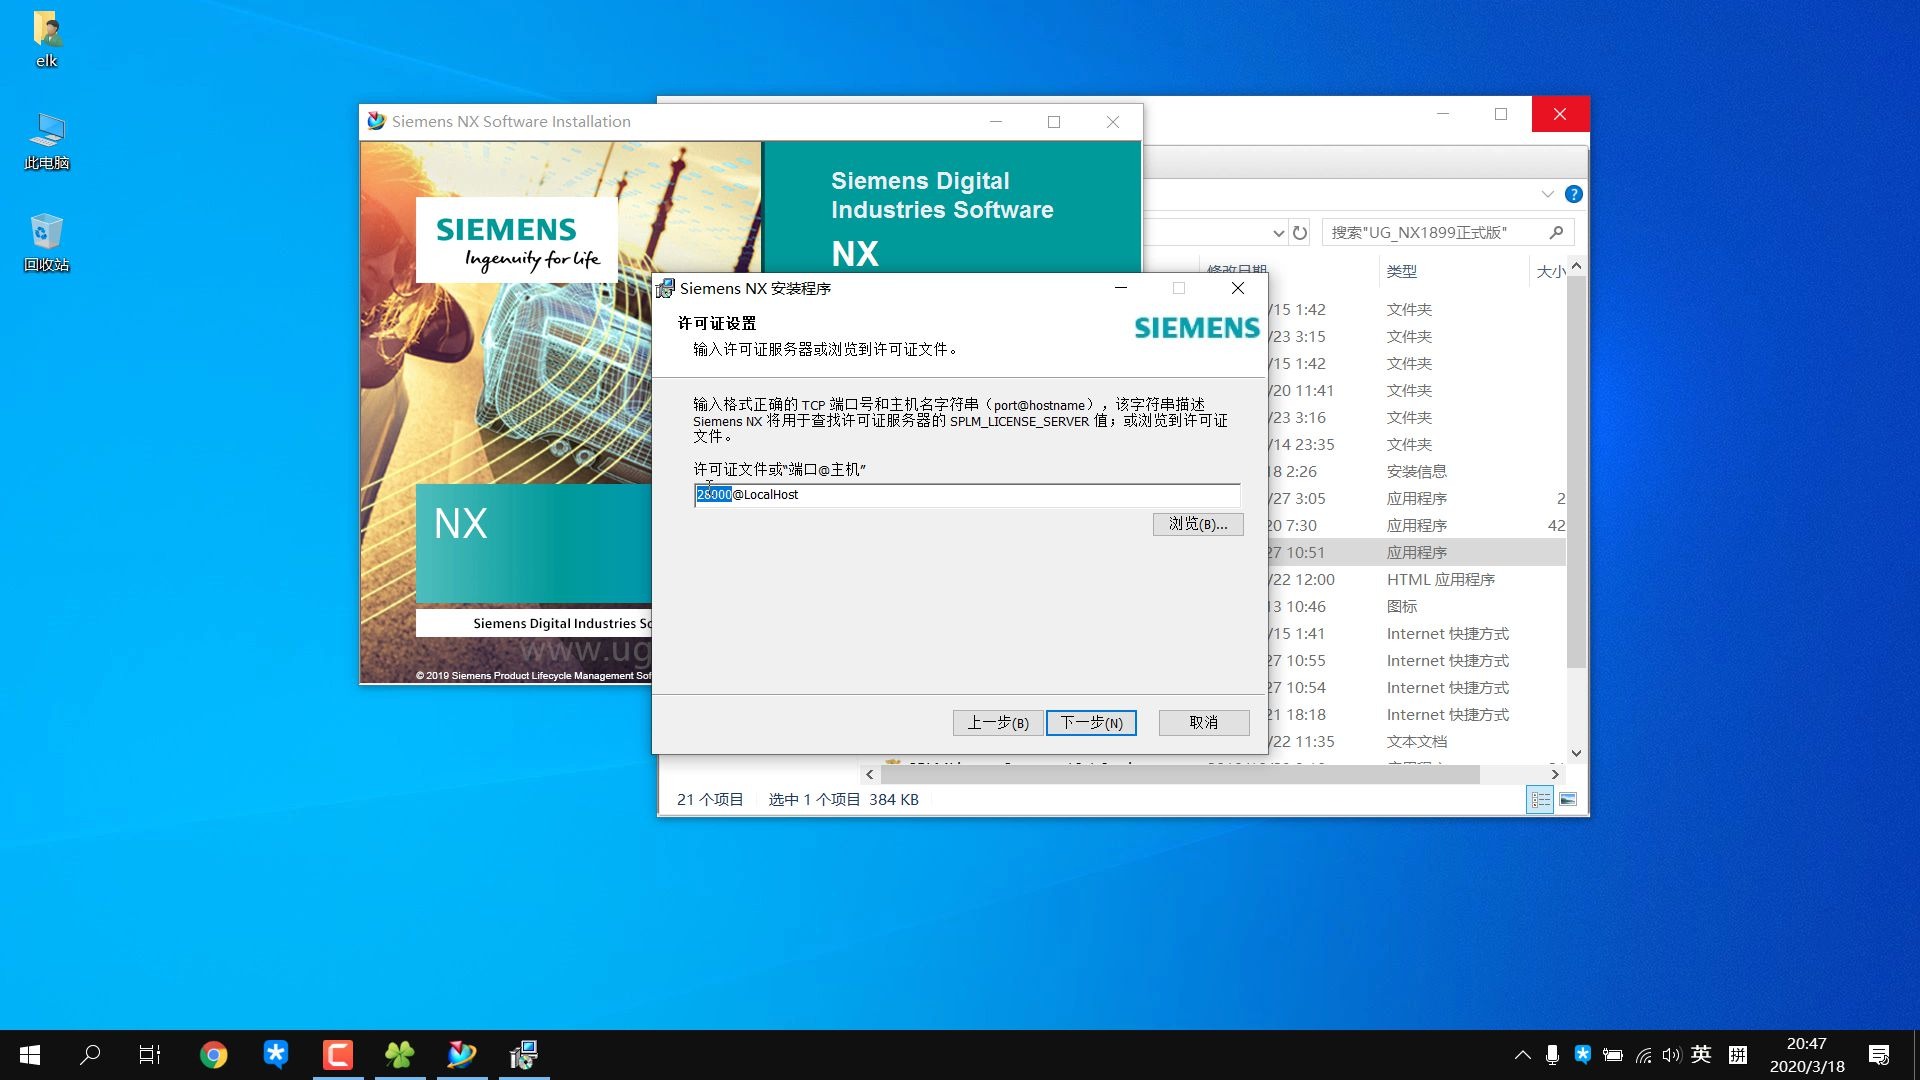Click the 下一步(N) button to continue installation
This screenshot has width=1920, height=1080.
1091,722
